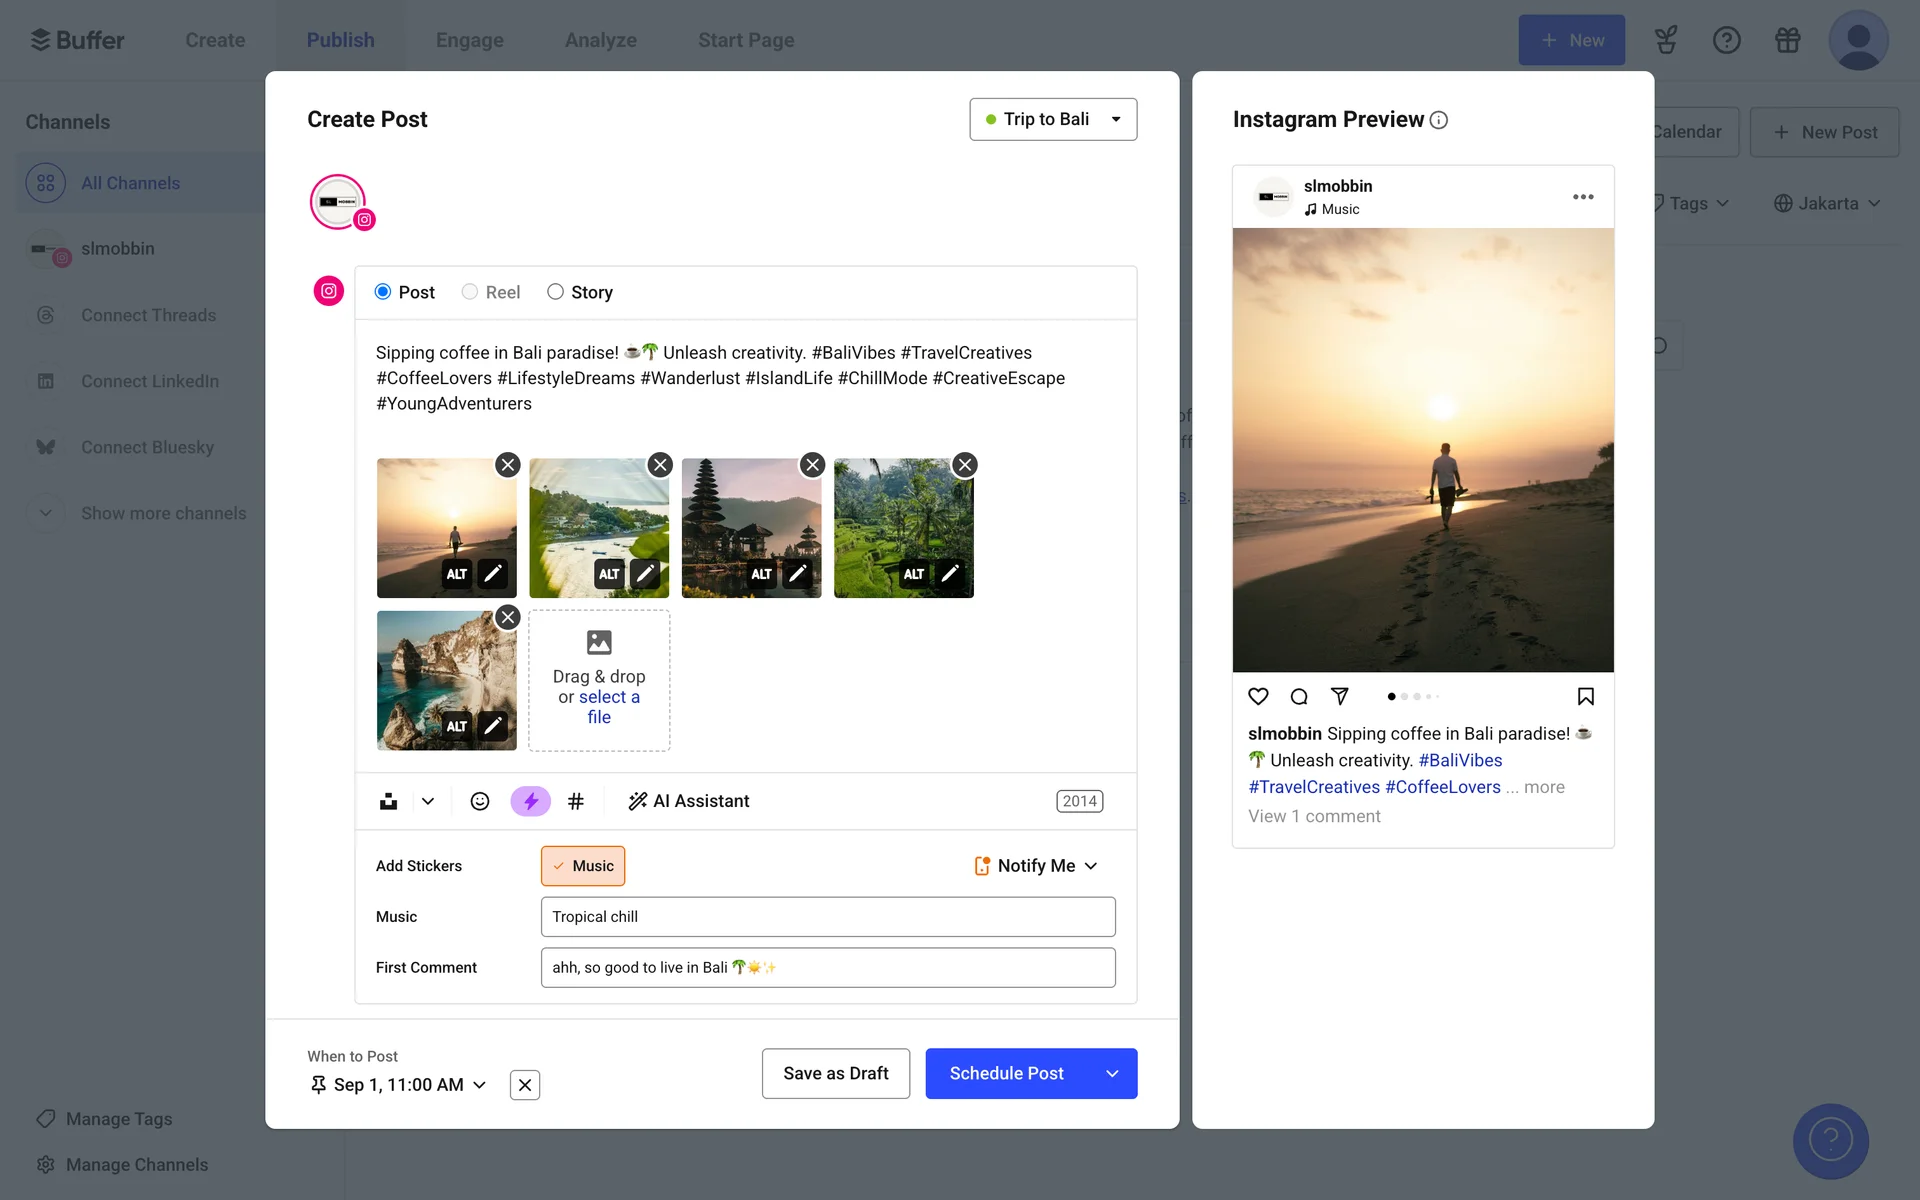1920x1200 pixels.
Task: Remove the temple photo from the post
Action: pos(812,465)
